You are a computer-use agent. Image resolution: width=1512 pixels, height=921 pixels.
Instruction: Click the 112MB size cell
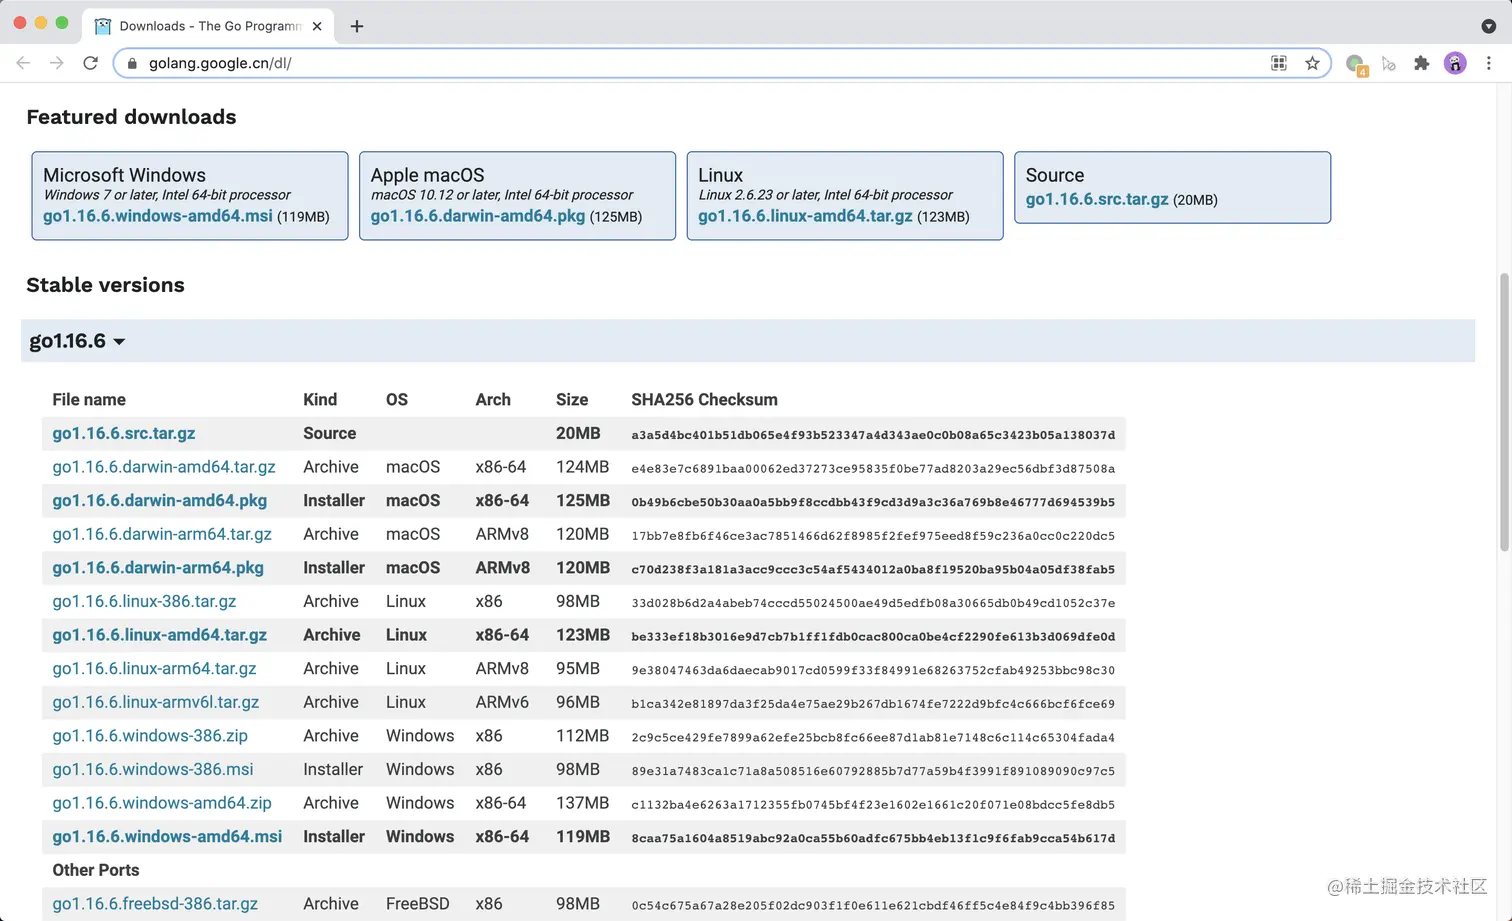point(582,736)
